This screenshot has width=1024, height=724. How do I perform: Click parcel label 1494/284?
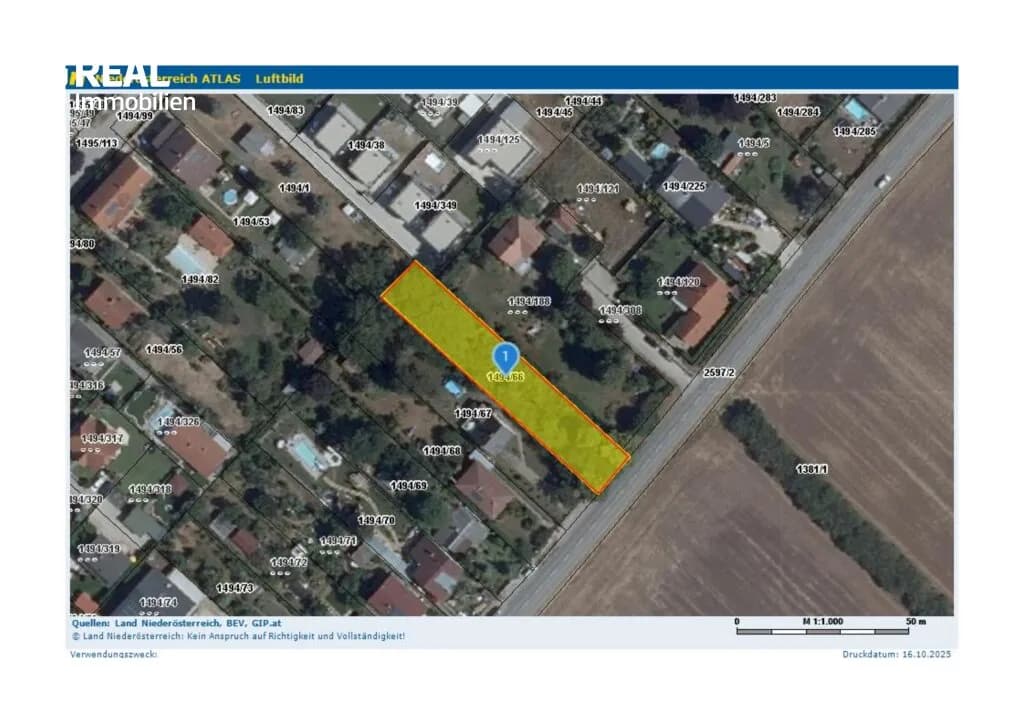(x=798, y=112)
